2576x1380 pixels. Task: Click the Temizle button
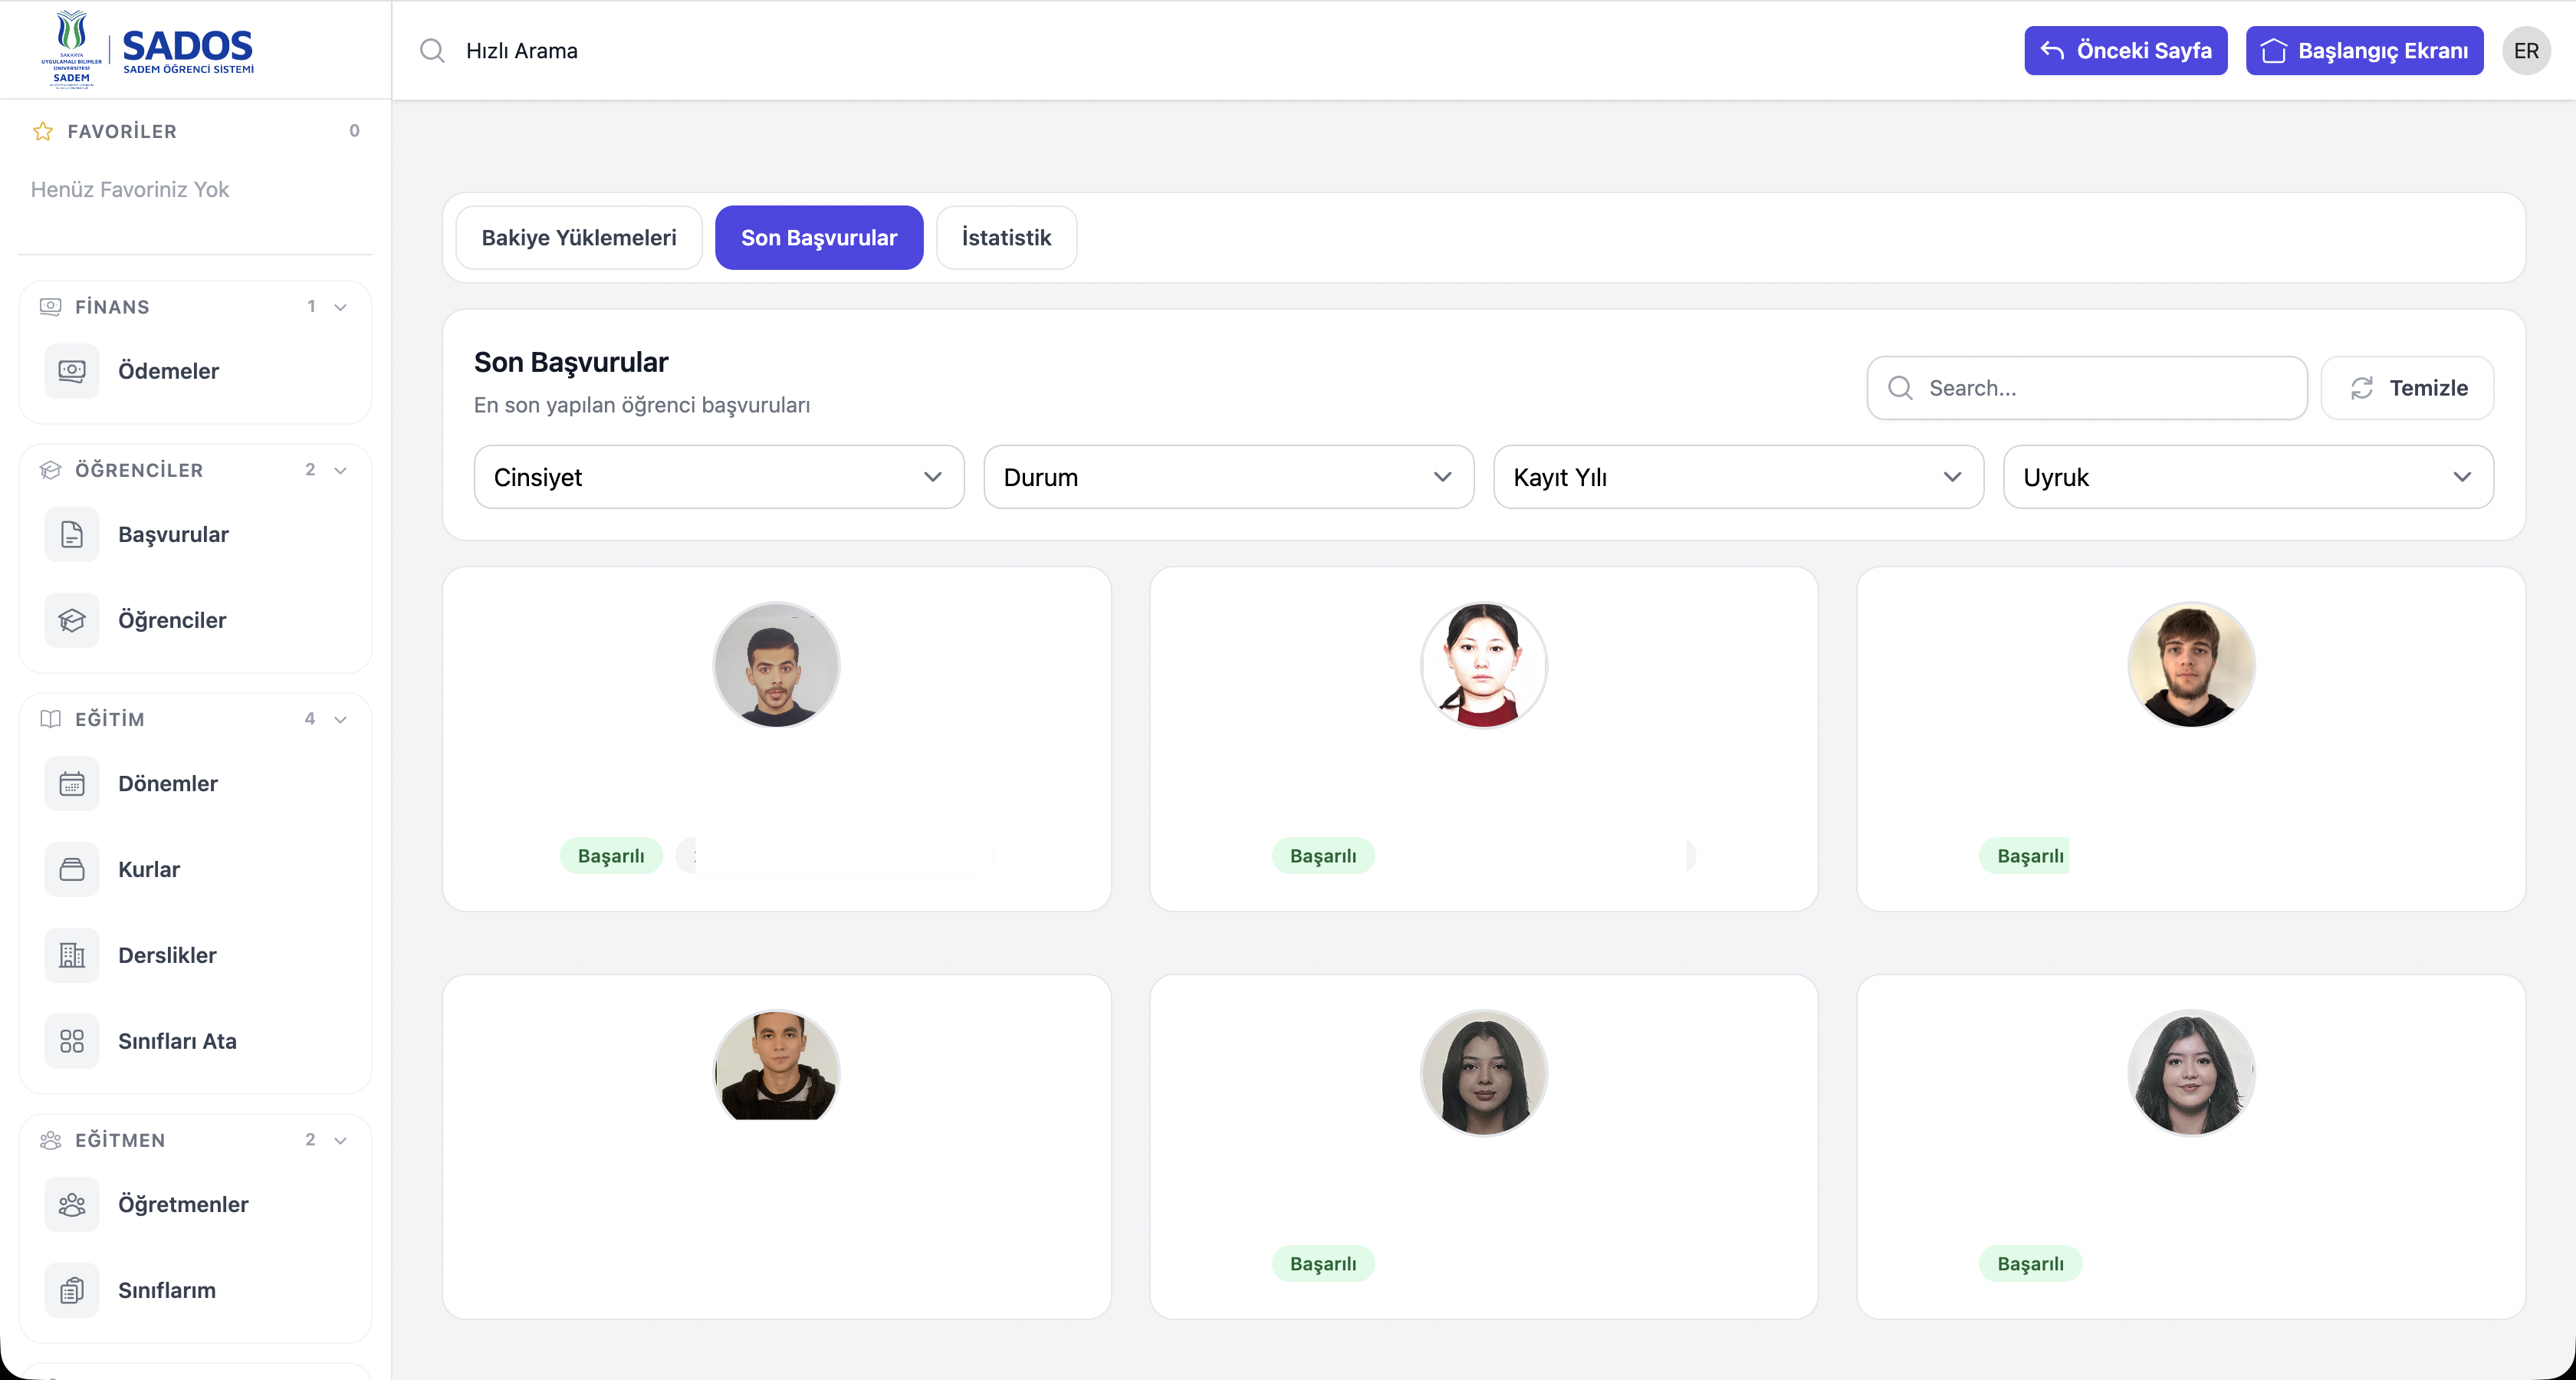tap(2407, 388)
